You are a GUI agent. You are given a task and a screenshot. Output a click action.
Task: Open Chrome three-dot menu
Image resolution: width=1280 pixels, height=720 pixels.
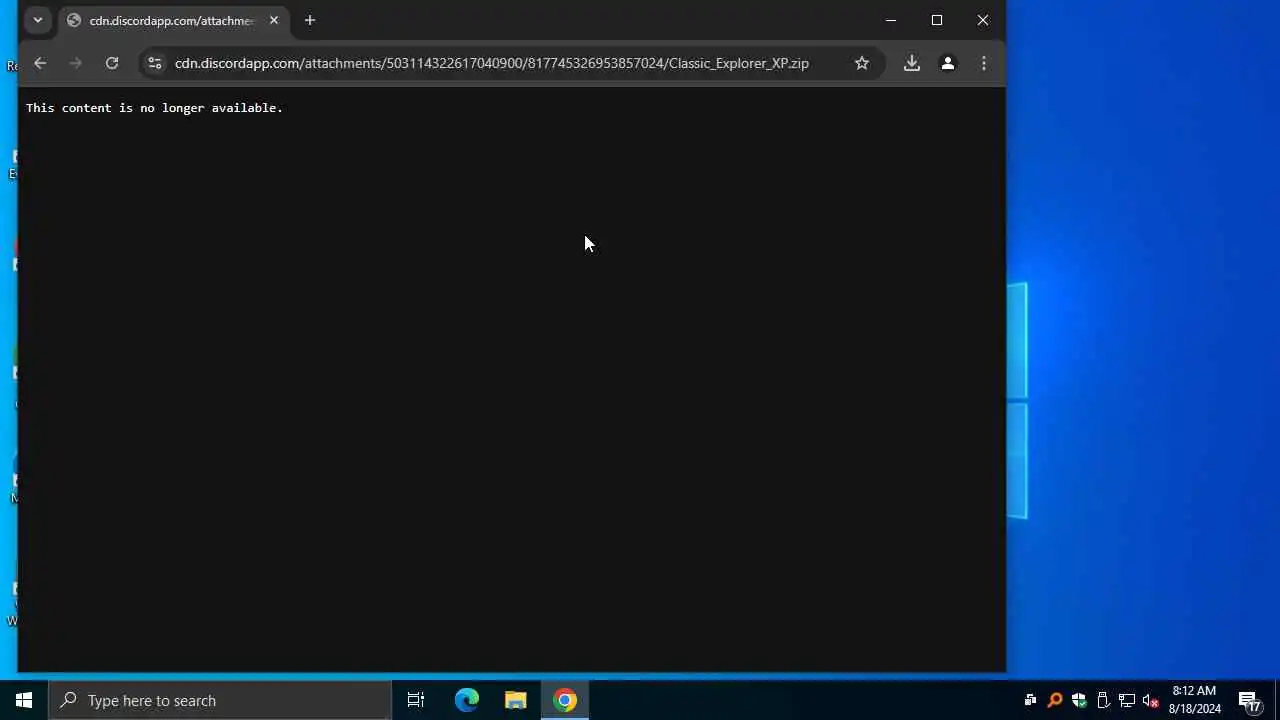(984, 63)
